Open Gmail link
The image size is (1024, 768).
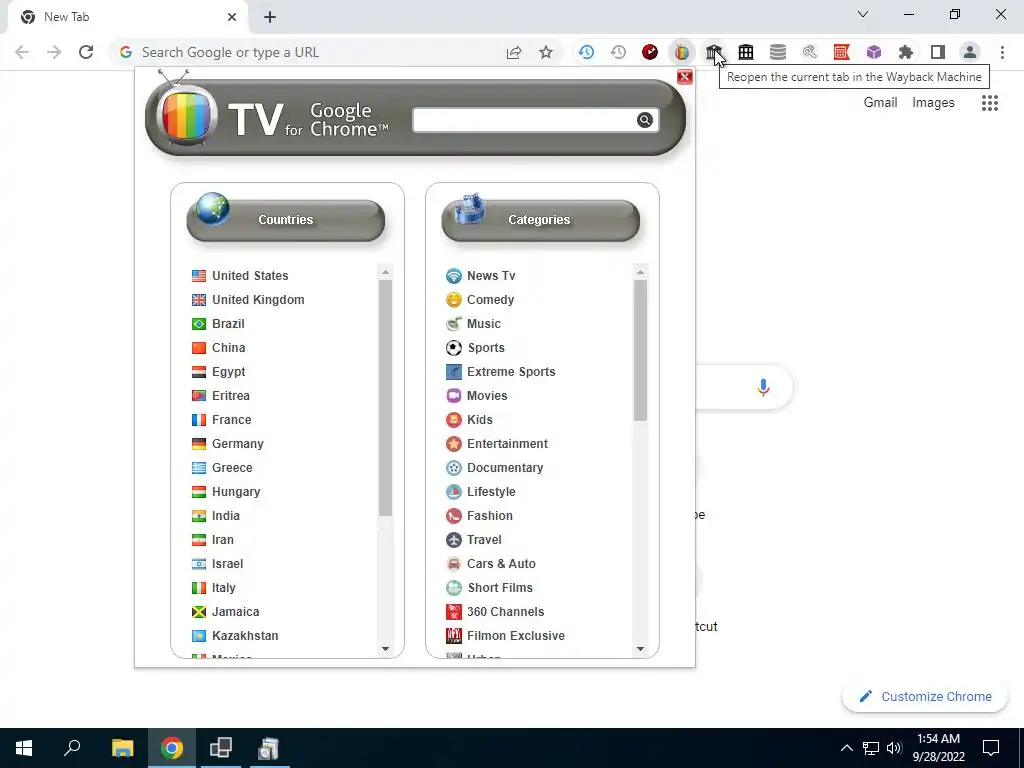(880, 103)
